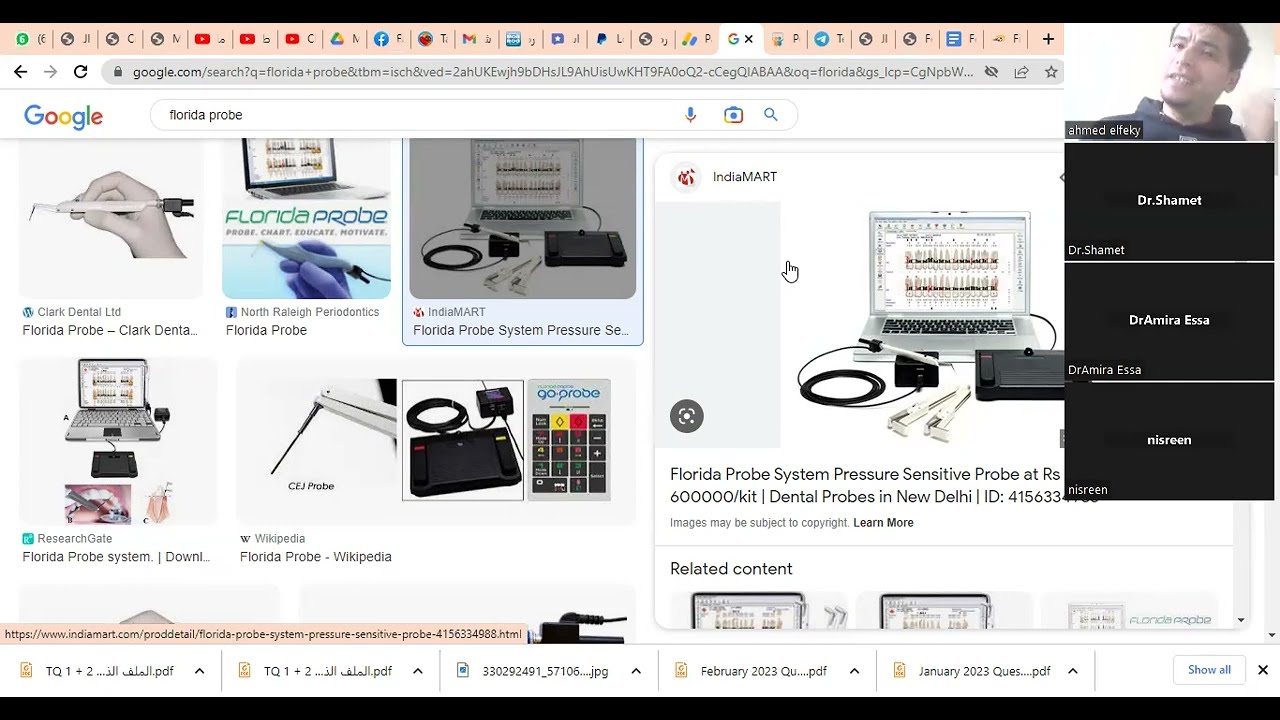
Task: Select ahmed elfeky video tile
Action: (x=1170, y=81)
